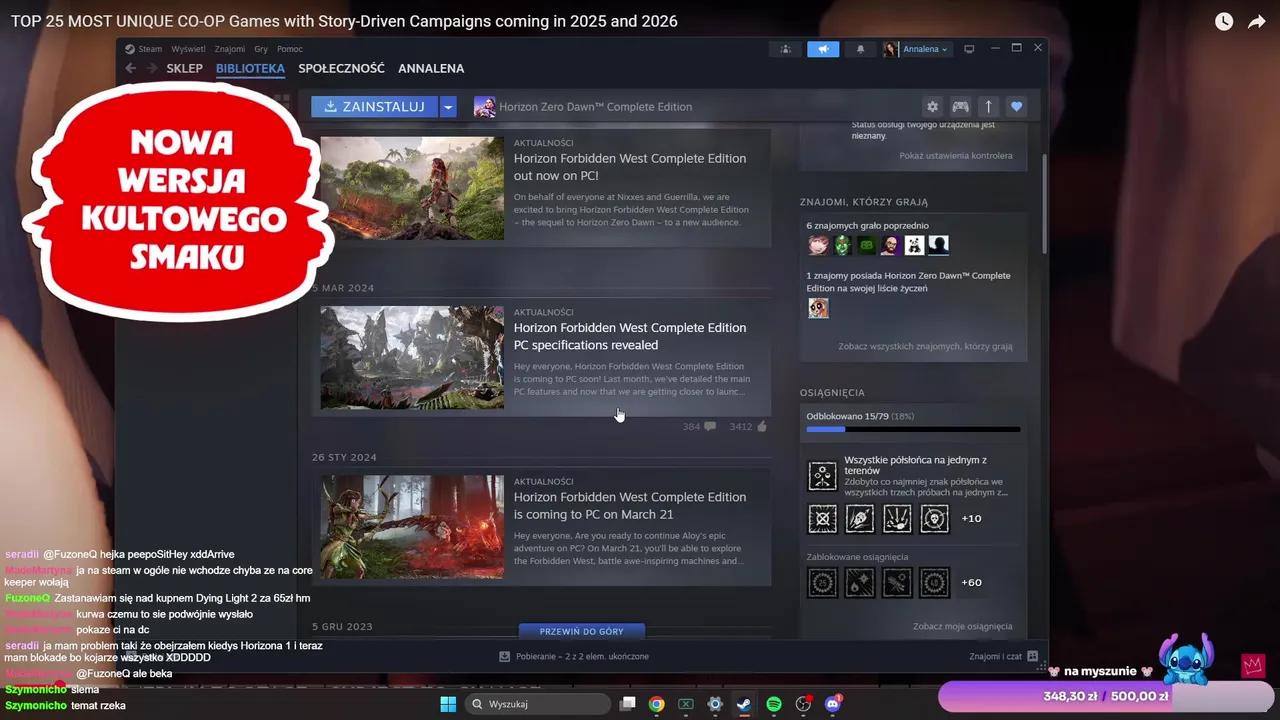Open game settings gear icon

933,107
